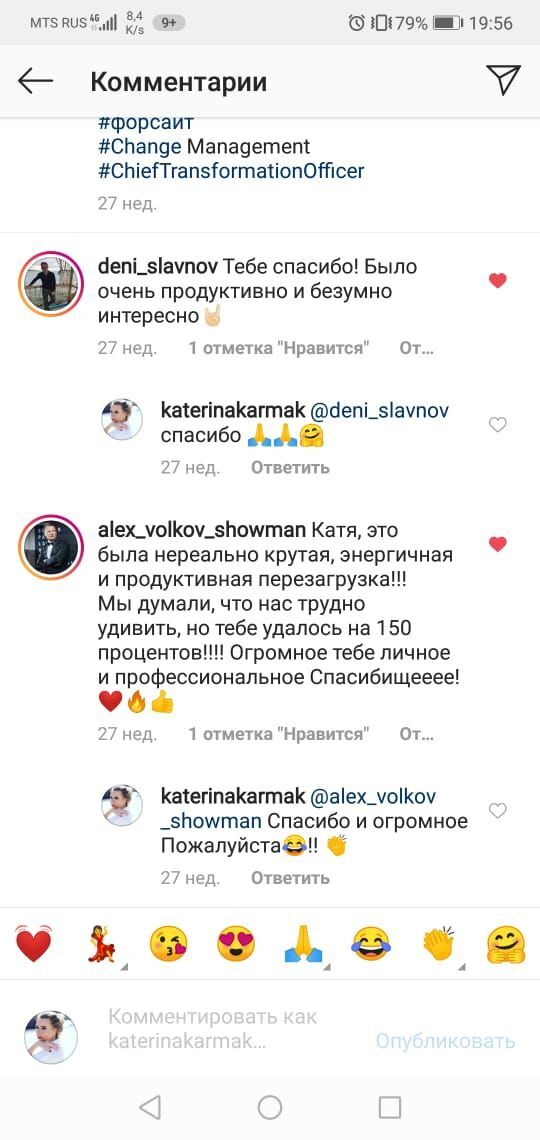Unlike deni_slavnov's comment with red heart
Viewport: 540px width, 1140px height.
point(498,281)
